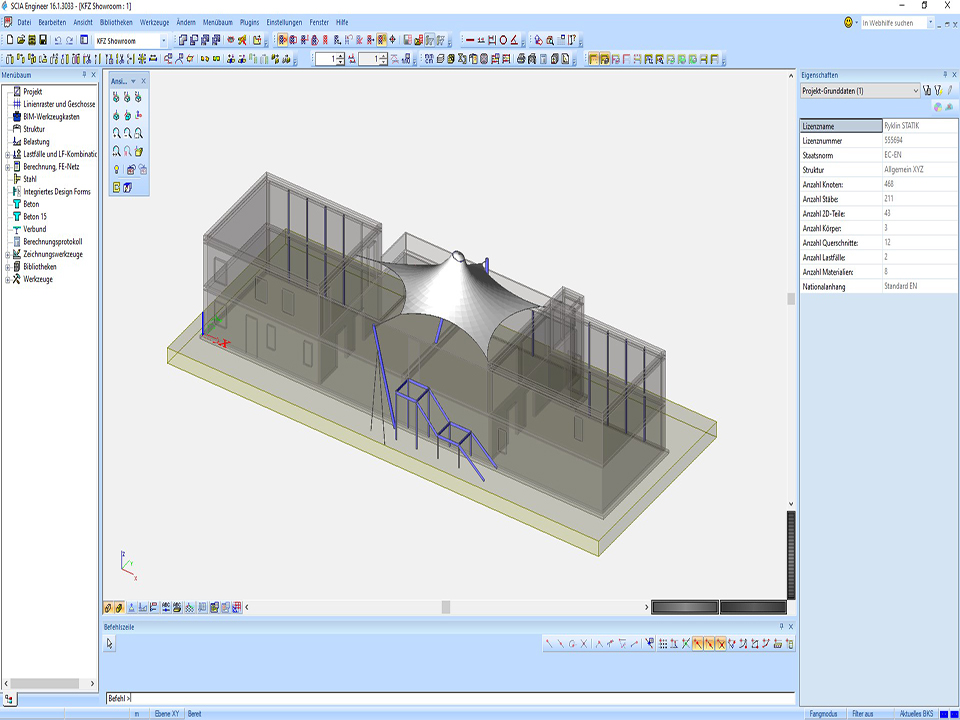Click zoom-in magnifier in Ansicht palette
Screen dimensions: 960x720
coord(116,132)
